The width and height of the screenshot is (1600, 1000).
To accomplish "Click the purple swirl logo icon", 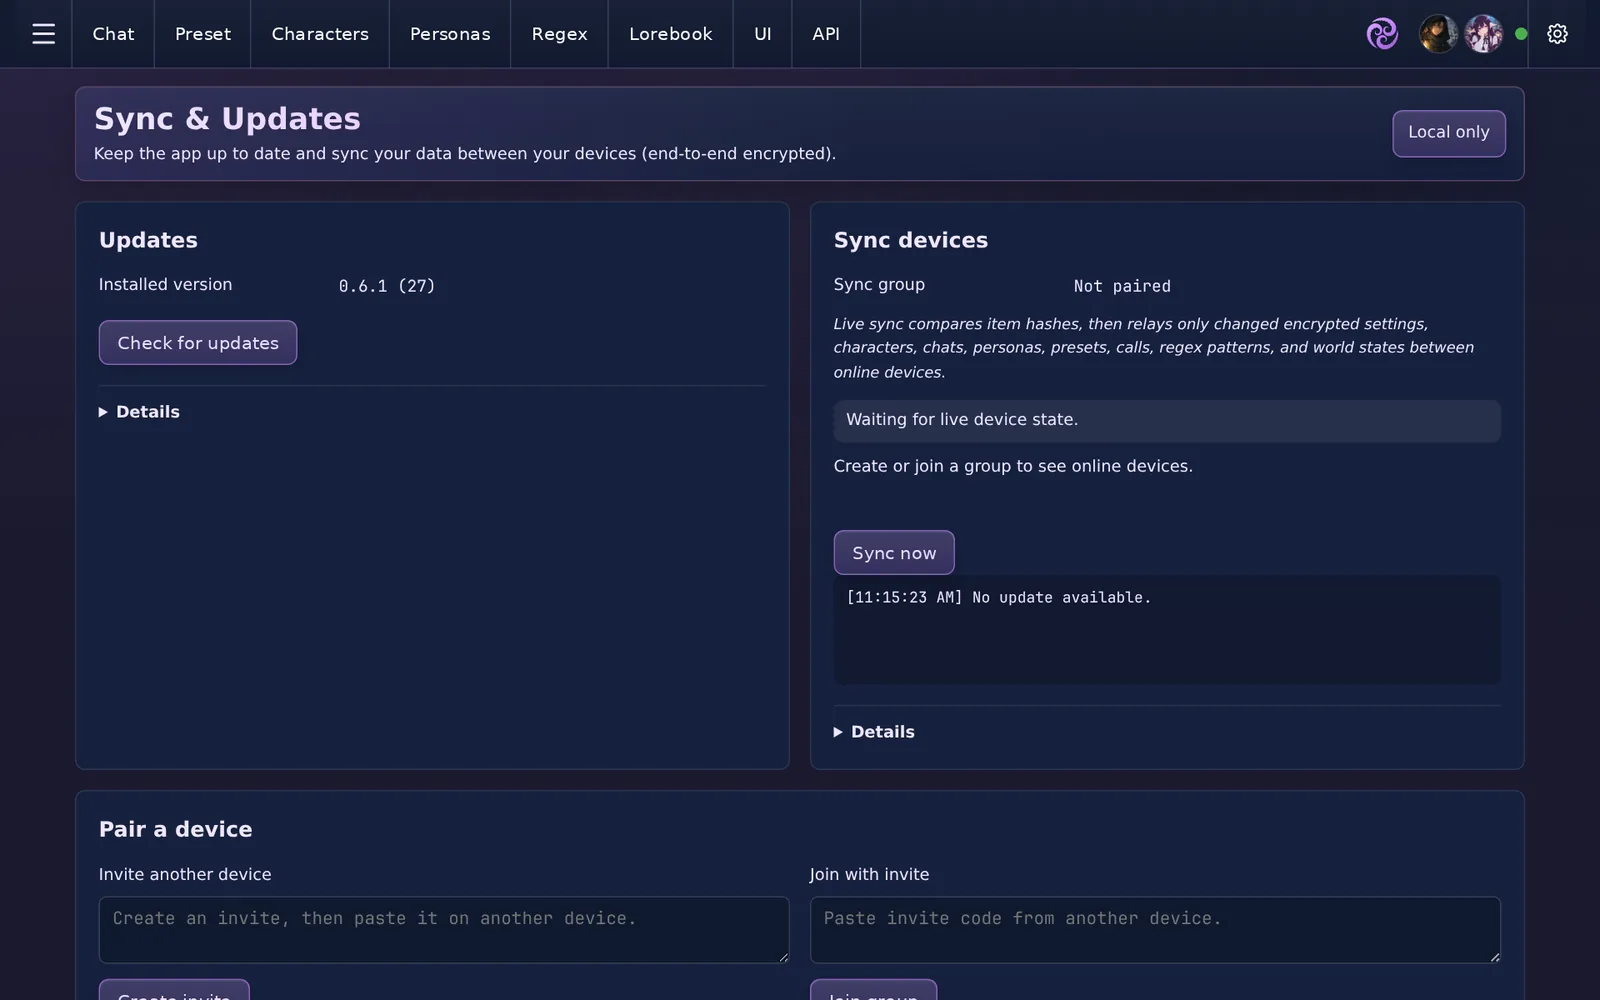I will coord(1382,34).
